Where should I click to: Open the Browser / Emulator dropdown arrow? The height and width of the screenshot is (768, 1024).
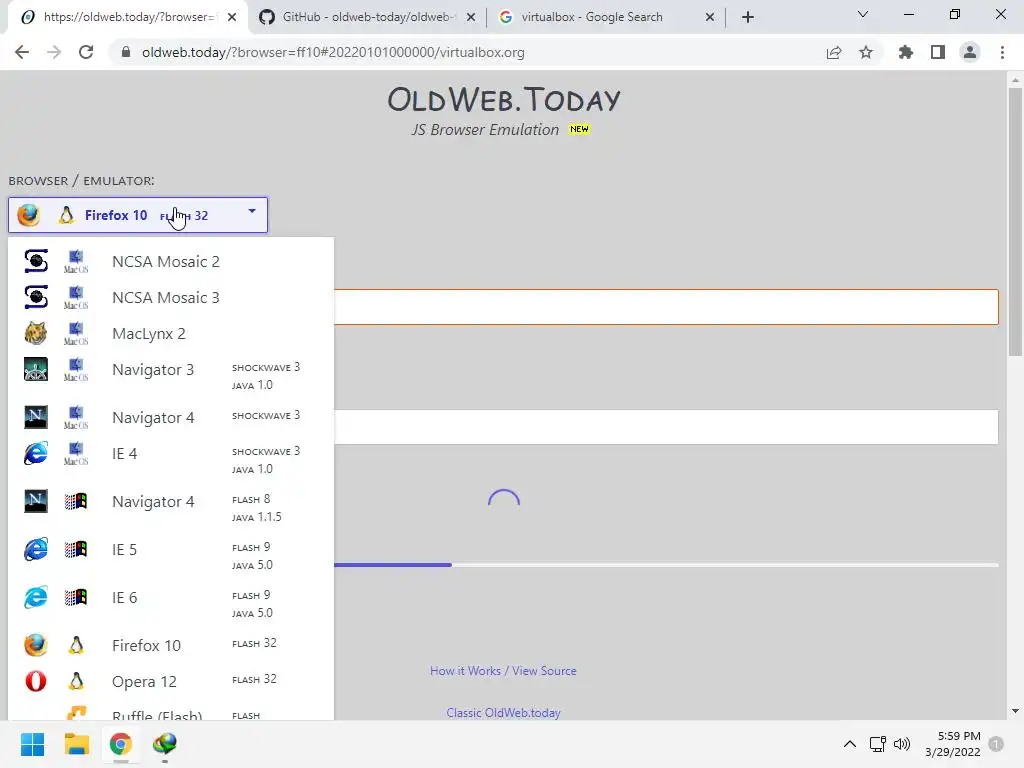252,211
